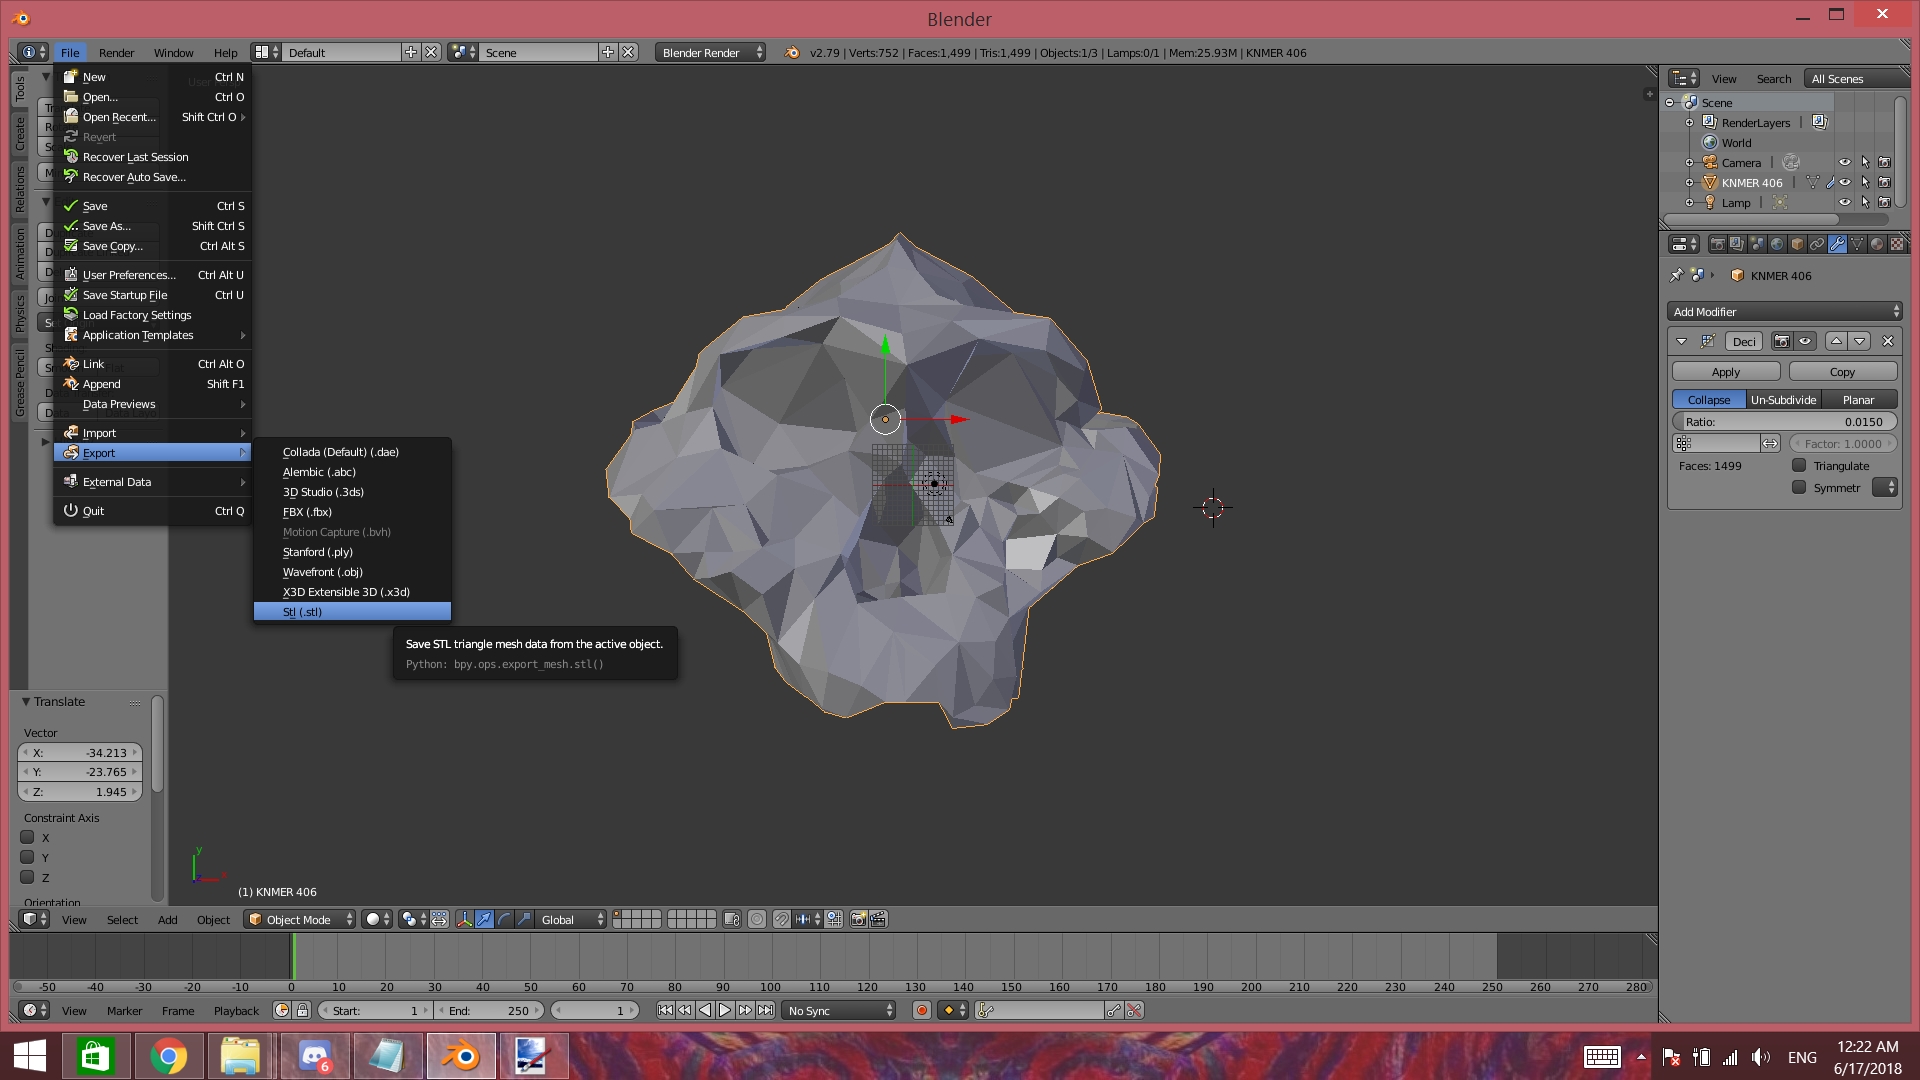Screen dimensions: 1920x1080
Task: Choose Stl (.stl) from the Export submenu
Action: coord(352,612)
